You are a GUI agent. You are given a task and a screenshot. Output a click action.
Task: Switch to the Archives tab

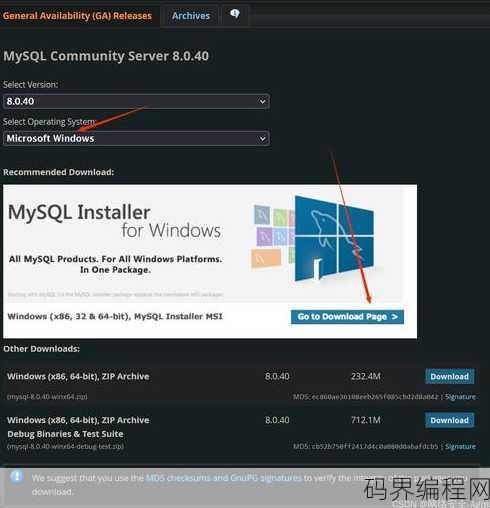[x=191, y=16]
